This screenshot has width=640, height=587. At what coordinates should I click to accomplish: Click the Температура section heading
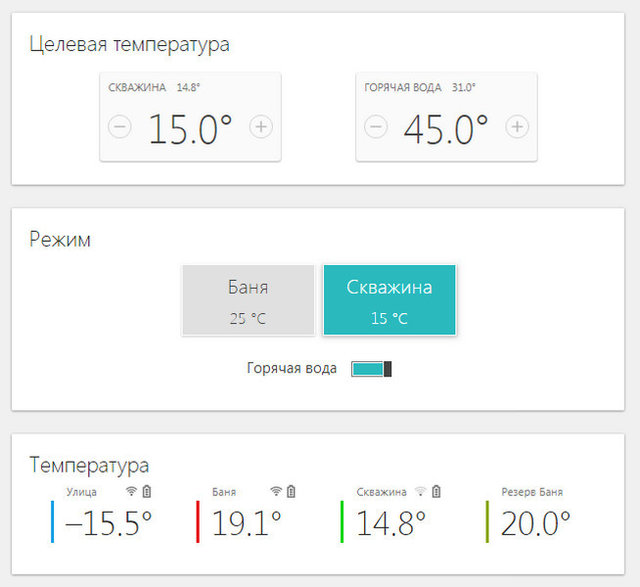pyautogui.click(x=89, y=466)
